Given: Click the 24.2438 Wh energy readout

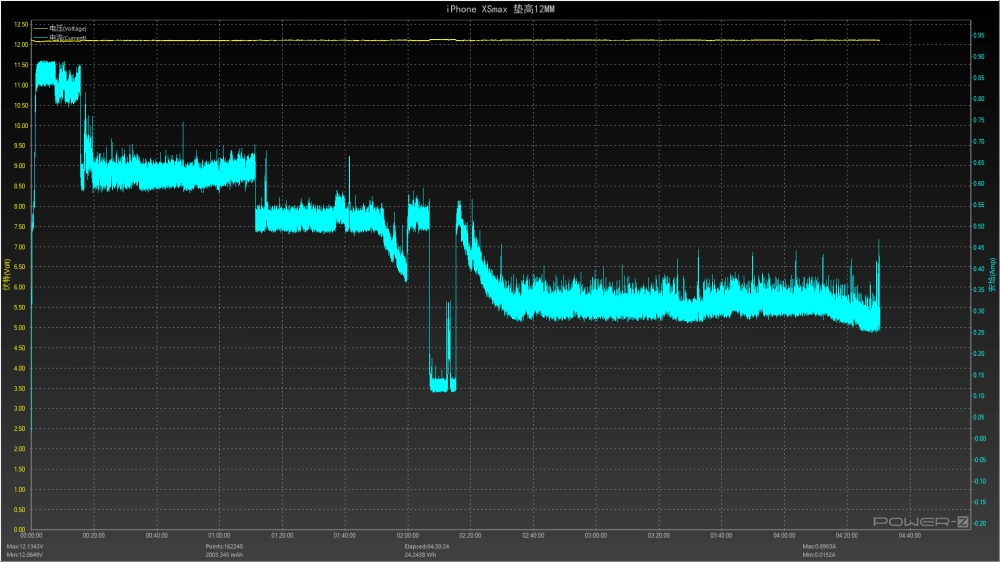Looking at the screenshot, I should pyautogui.click(x=420, y=555).
